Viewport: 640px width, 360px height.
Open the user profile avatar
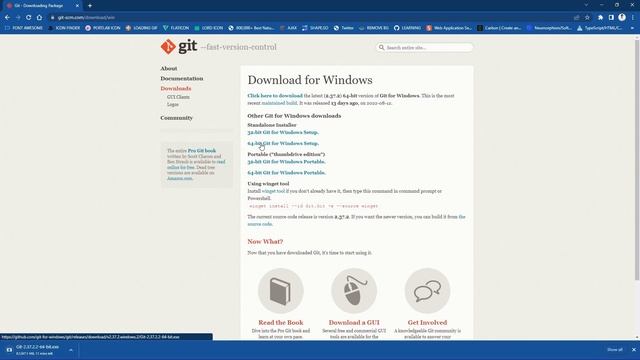pos(622,18)
